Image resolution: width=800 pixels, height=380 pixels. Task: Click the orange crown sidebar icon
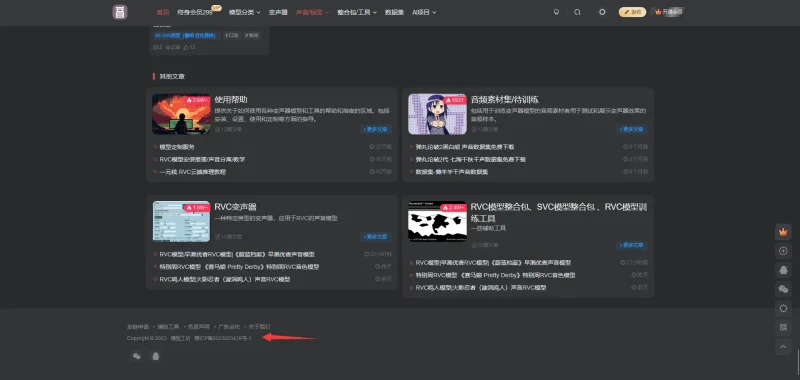(783, 232)
